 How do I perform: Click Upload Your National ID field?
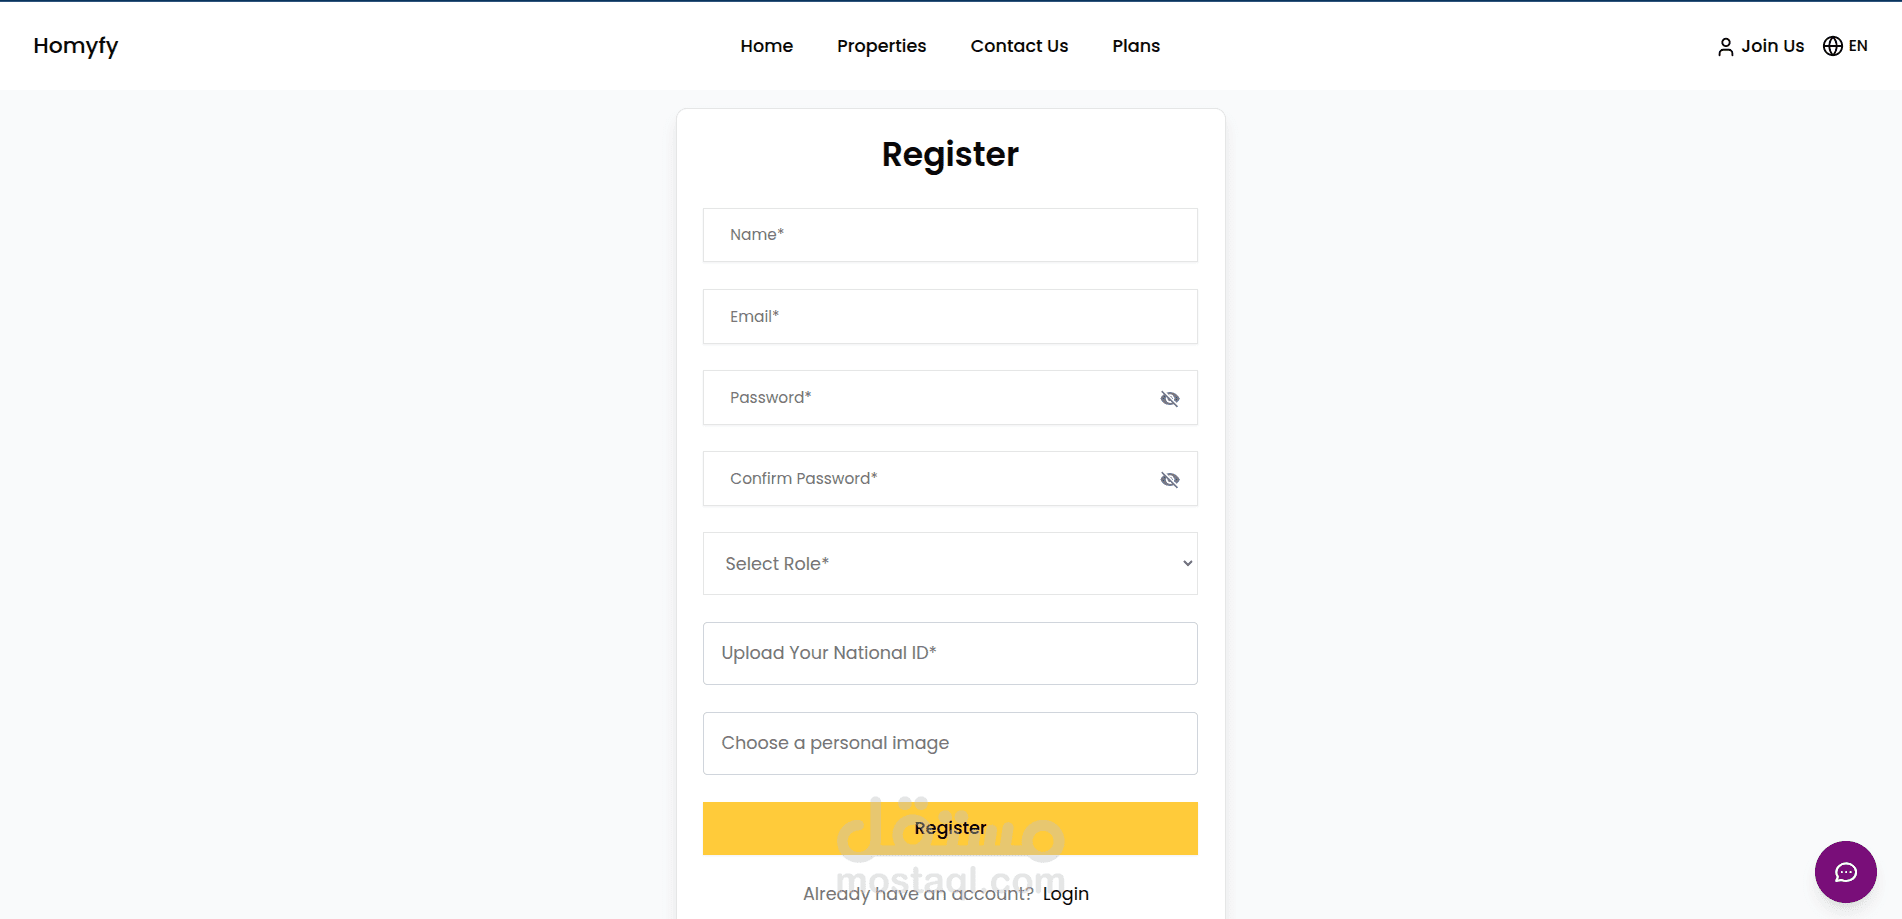(x=950, y=654)
